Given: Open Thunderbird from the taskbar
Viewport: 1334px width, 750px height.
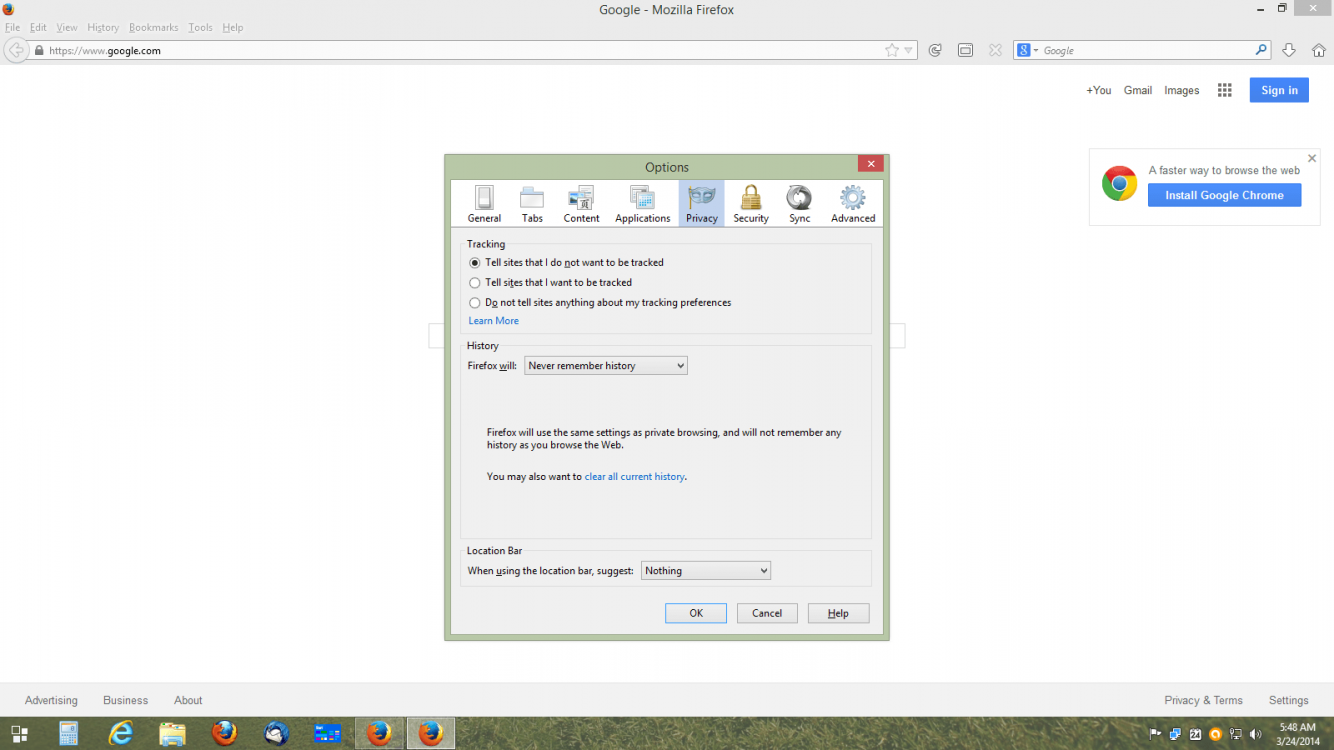Looking at the screenshot, I should pos(277,734).
